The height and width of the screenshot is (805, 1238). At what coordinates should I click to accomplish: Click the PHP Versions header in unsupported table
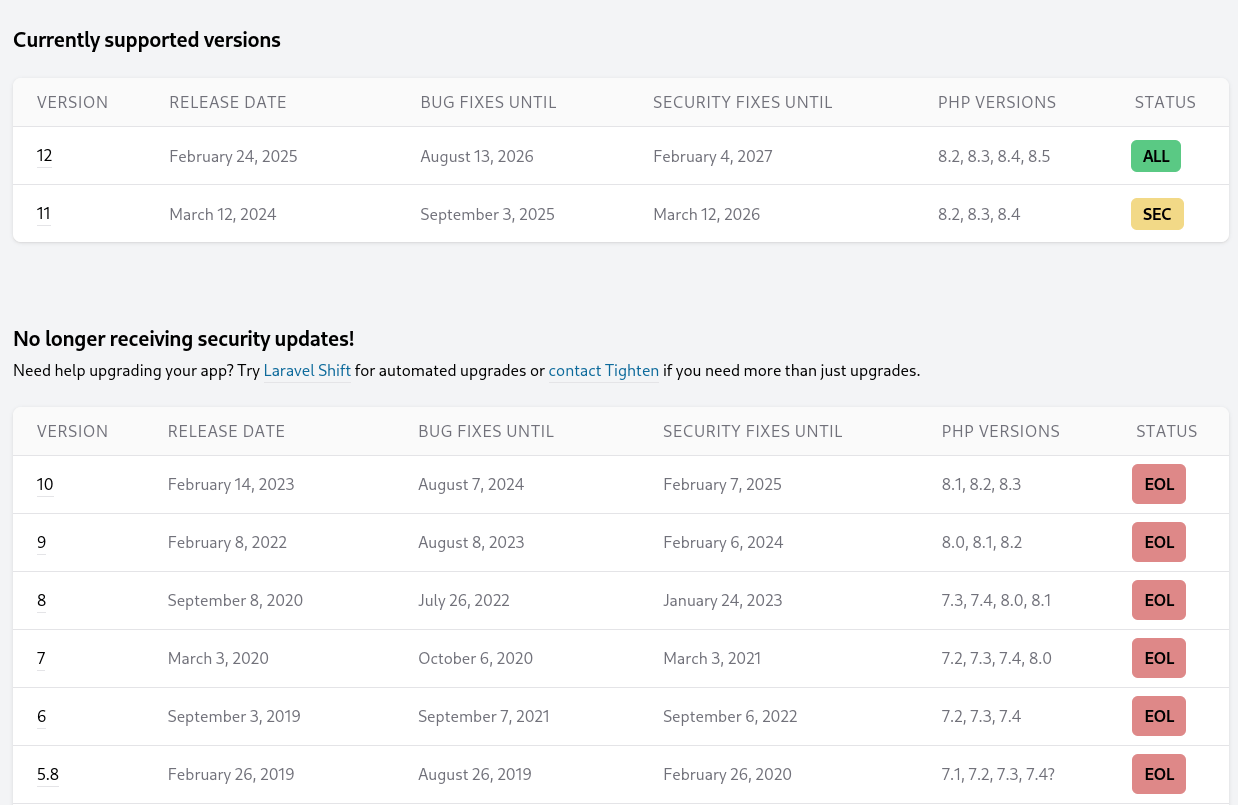click(1000, 432)
